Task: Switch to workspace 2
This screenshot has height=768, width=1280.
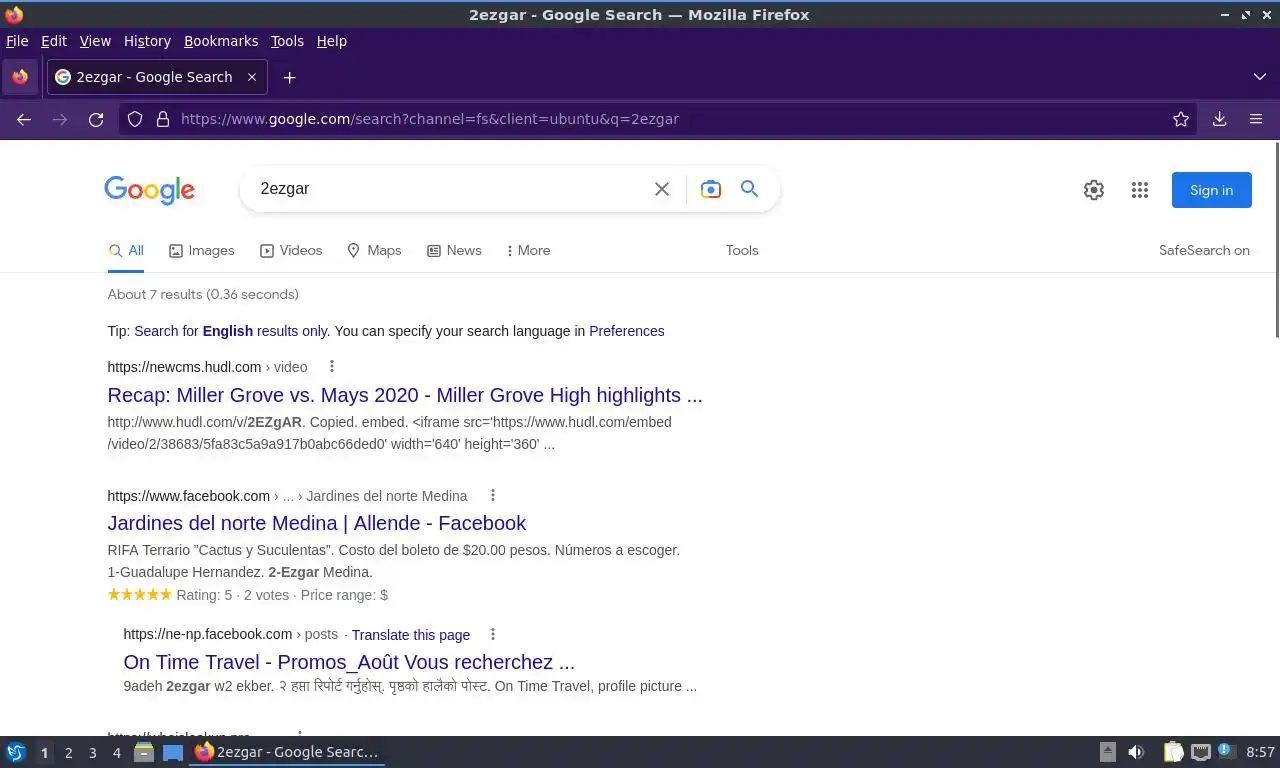Action: [x=68, y=753]
